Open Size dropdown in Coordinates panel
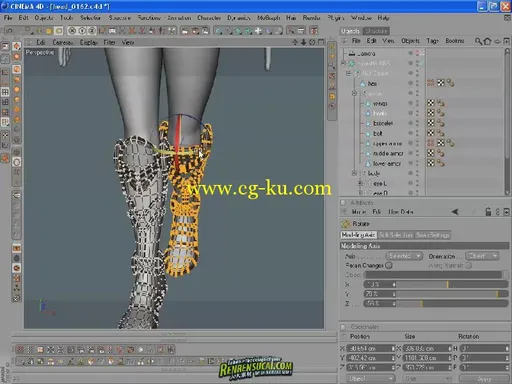The height and width of the screenshot is (384, 512). click(427, 379)
